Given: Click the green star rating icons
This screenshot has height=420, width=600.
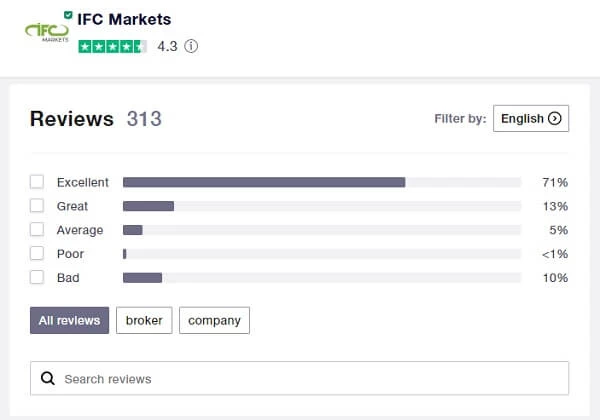Looking at the screenshot, I should click(x=112, y=46).
